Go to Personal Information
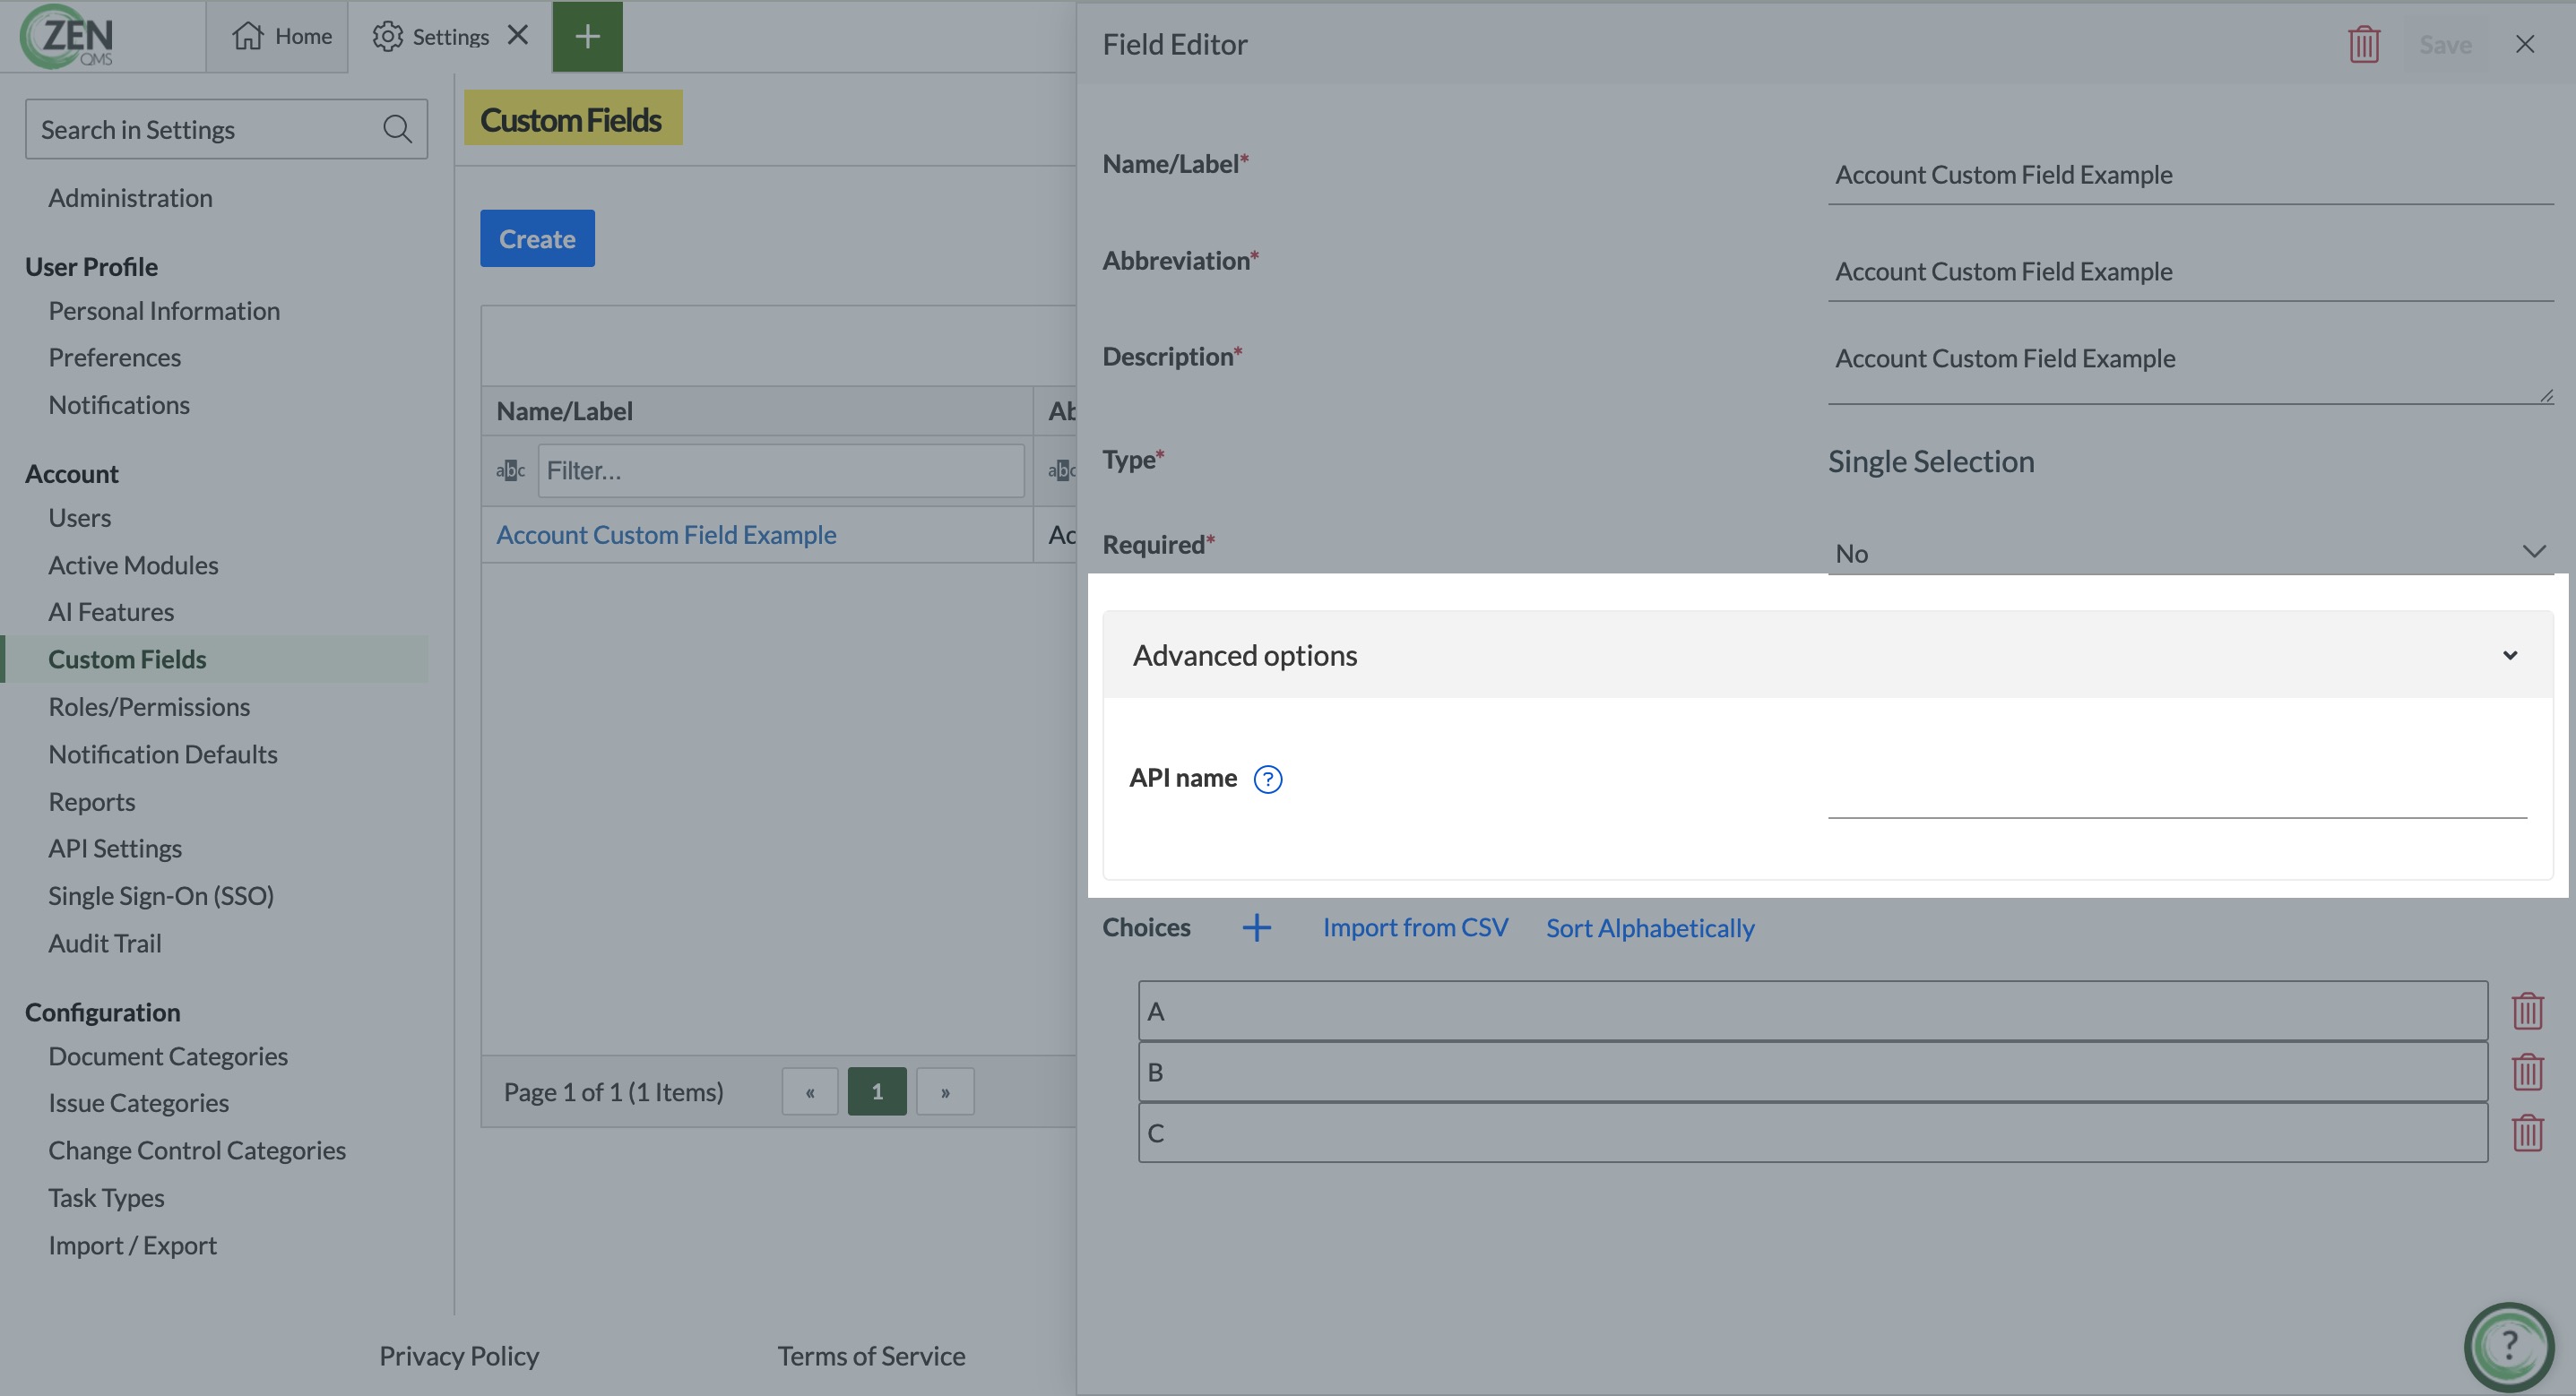 164,310
